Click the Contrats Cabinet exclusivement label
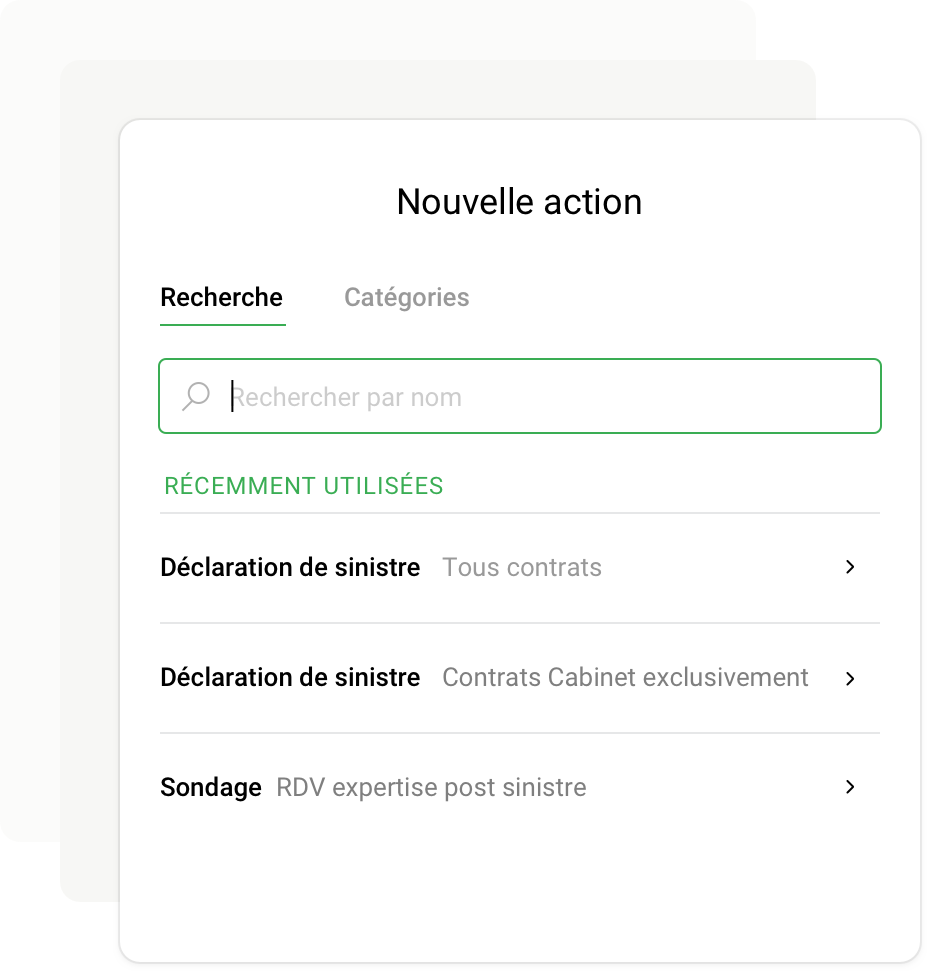The width and height of the screenshot is (928, 972). pos(625,678)
